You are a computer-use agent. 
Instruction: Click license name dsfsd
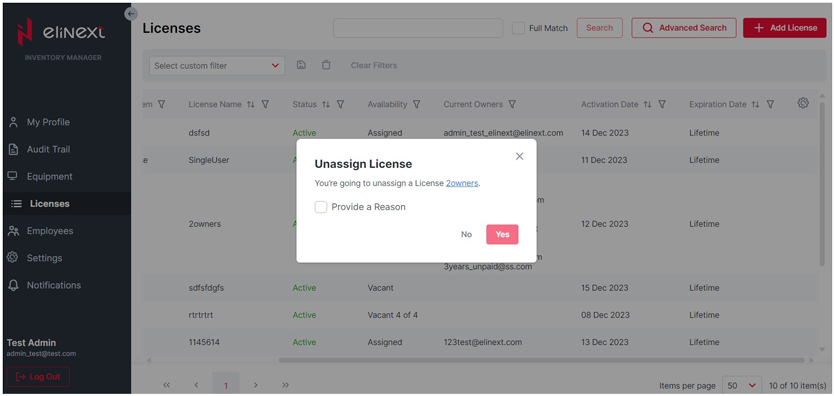(199, 133)
